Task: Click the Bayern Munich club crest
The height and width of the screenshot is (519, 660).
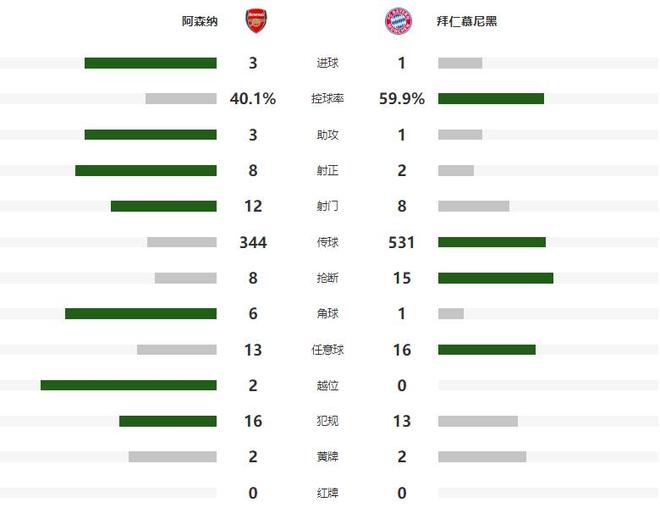Action: [x=397, y=20]
